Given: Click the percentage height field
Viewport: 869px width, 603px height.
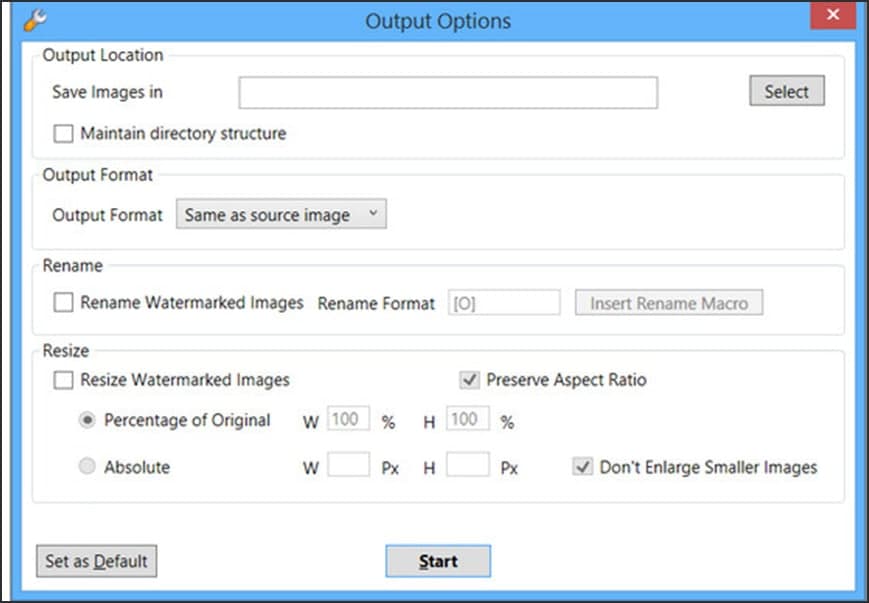Looking at the screenshot, I should [x=468, y=421].
